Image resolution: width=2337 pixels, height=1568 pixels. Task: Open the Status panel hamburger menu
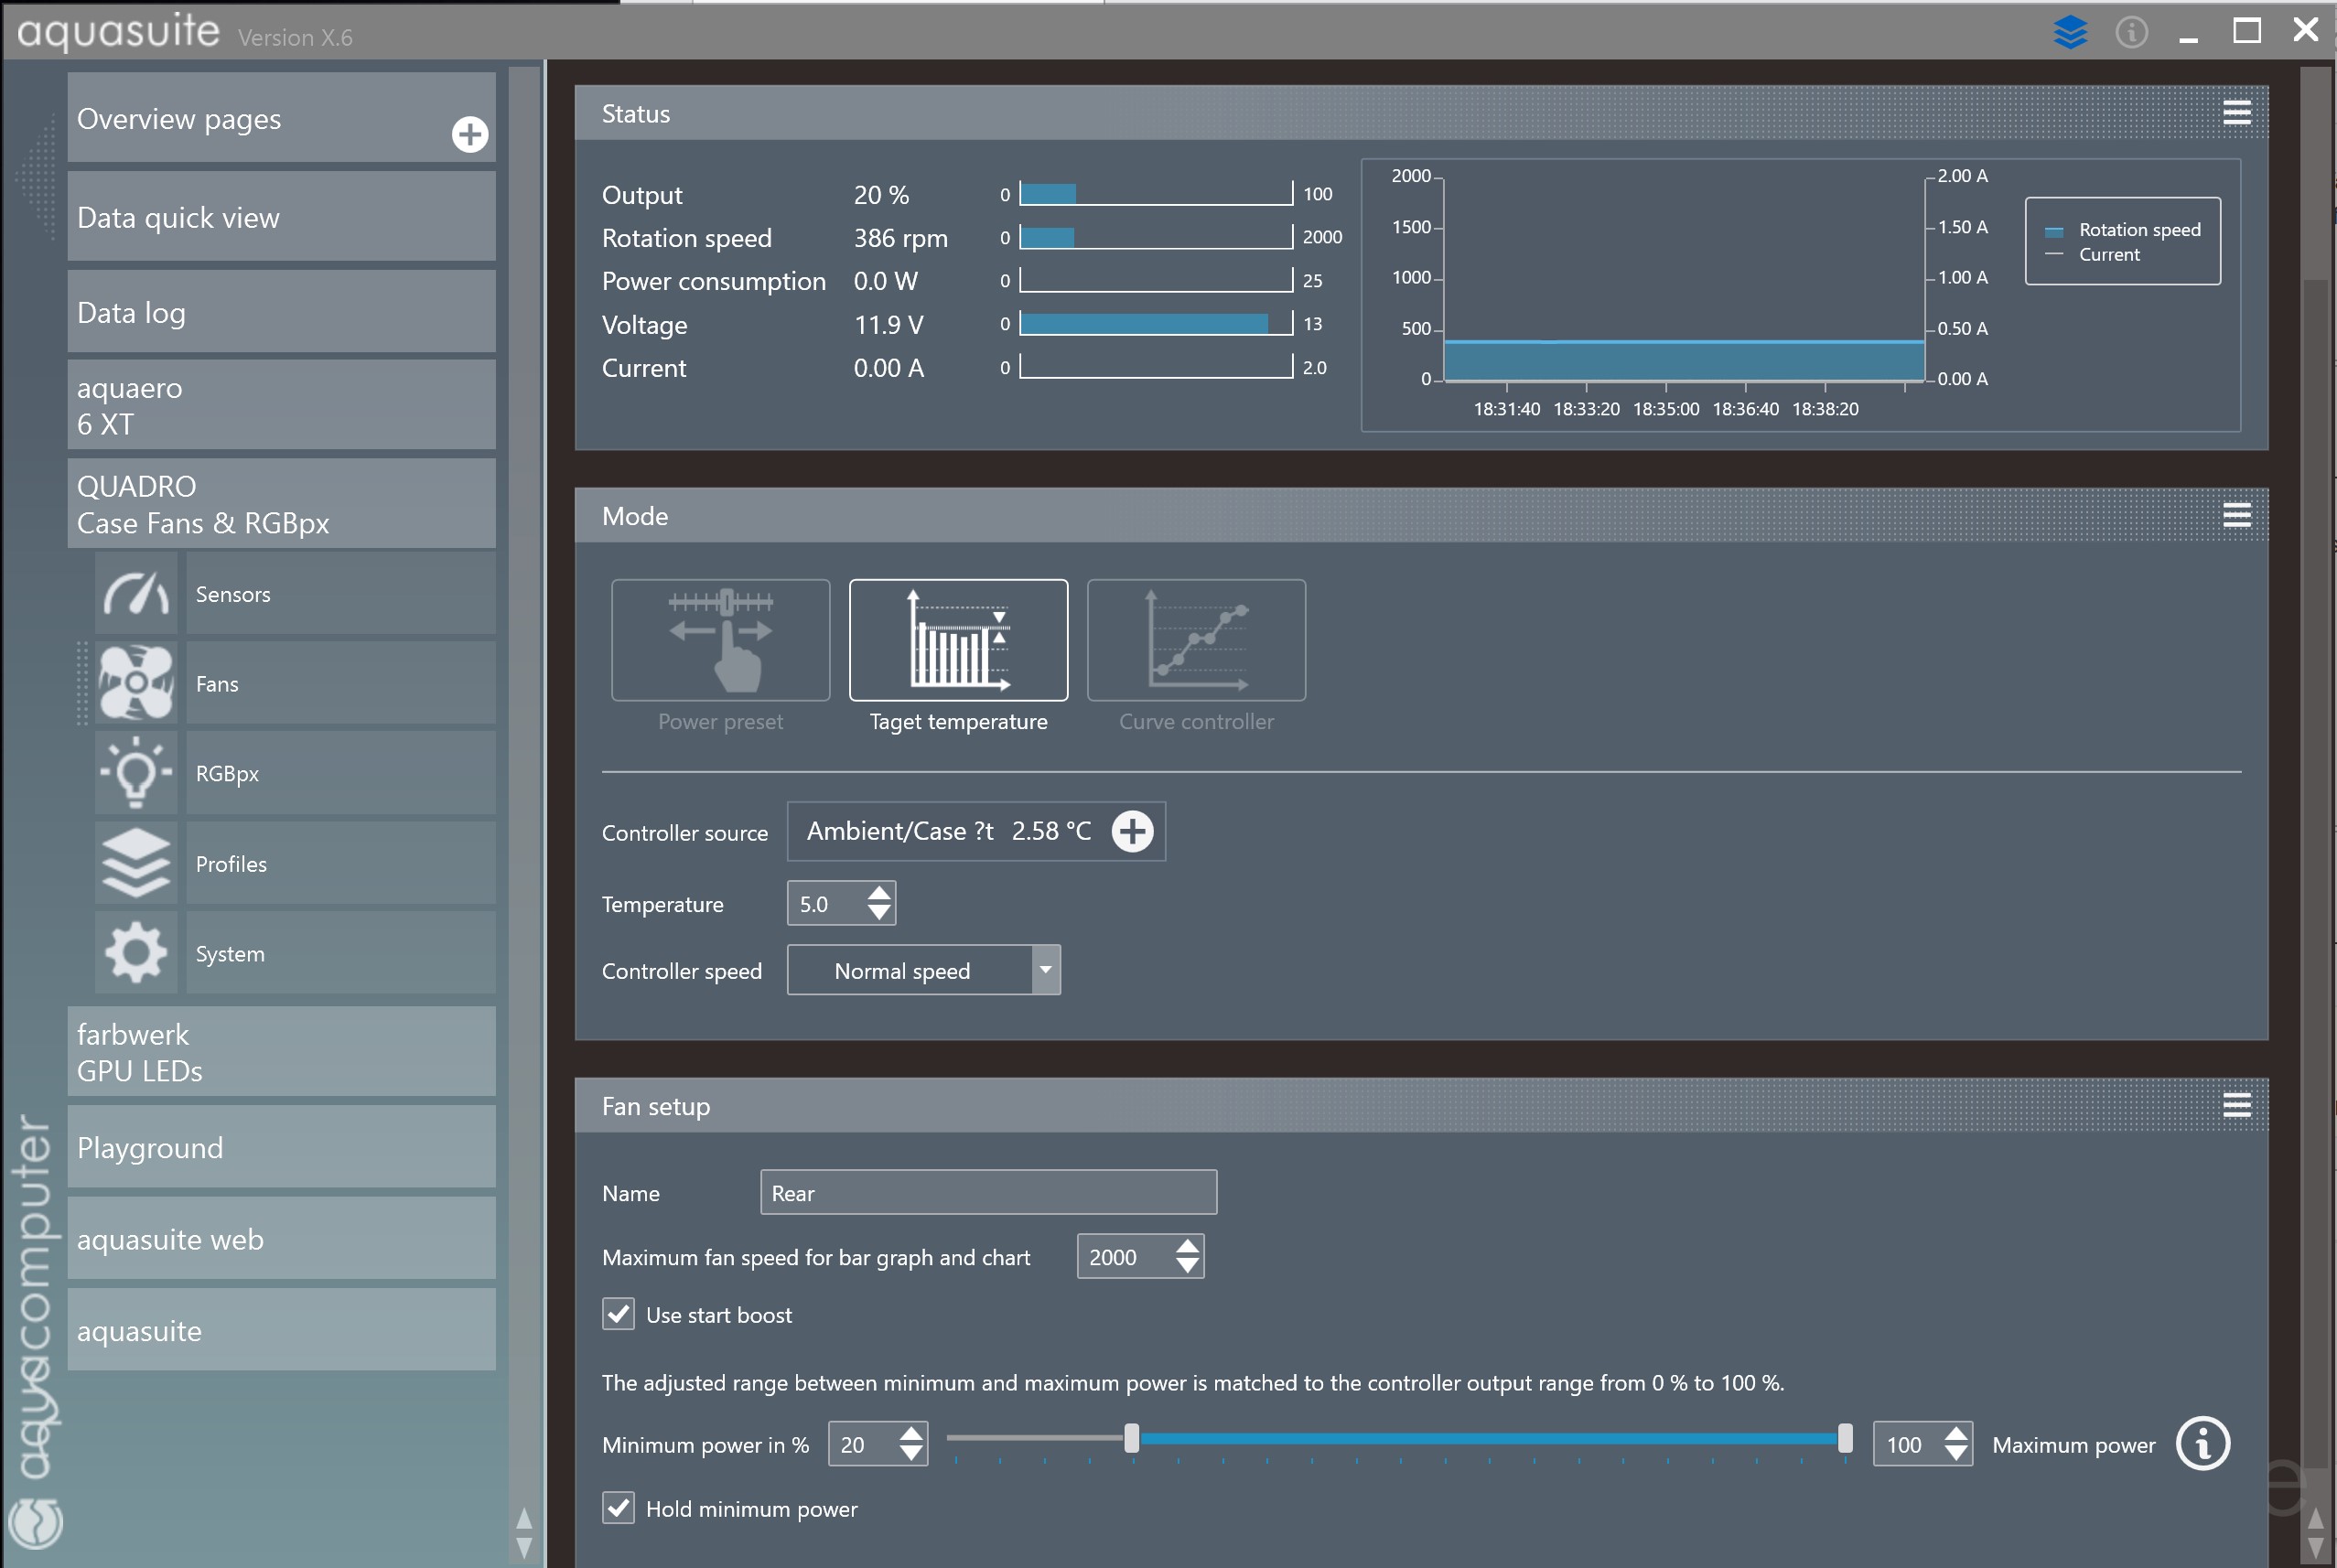click(x=2236, y=112)
